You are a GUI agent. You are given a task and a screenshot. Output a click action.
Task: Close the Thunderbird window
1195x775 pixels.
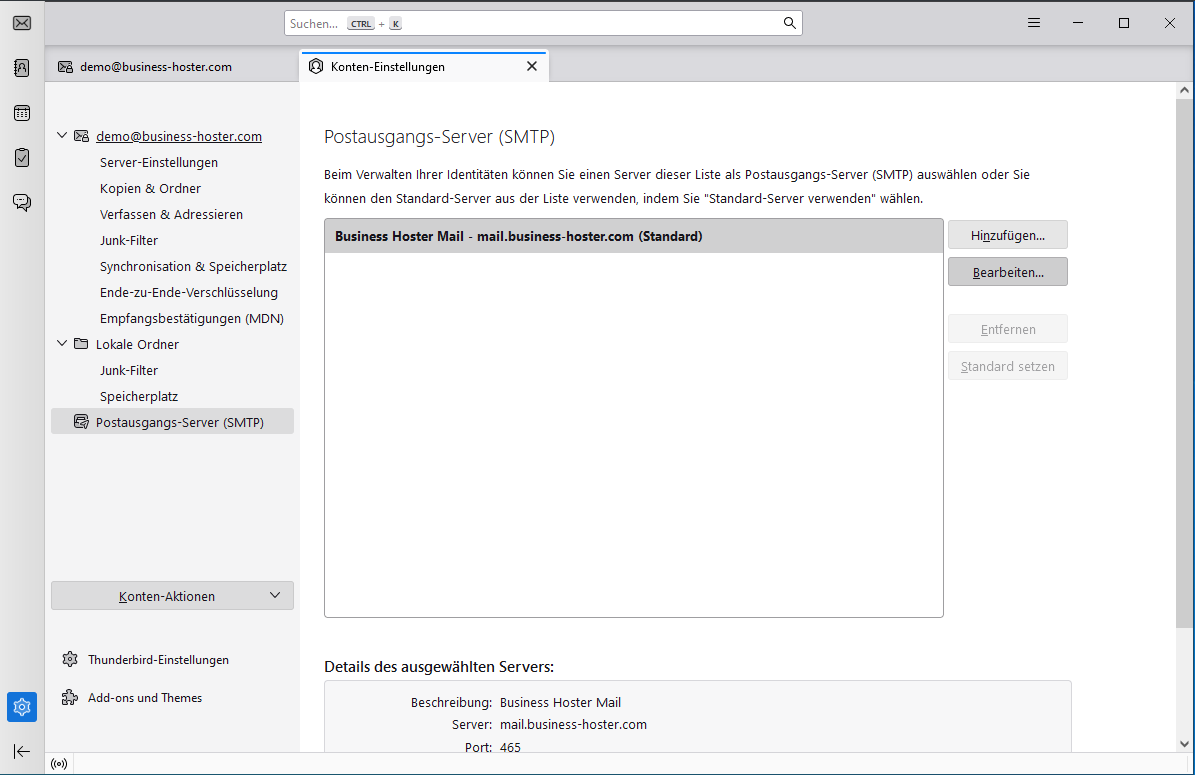pyautogui.click(x=1169, y=23)
